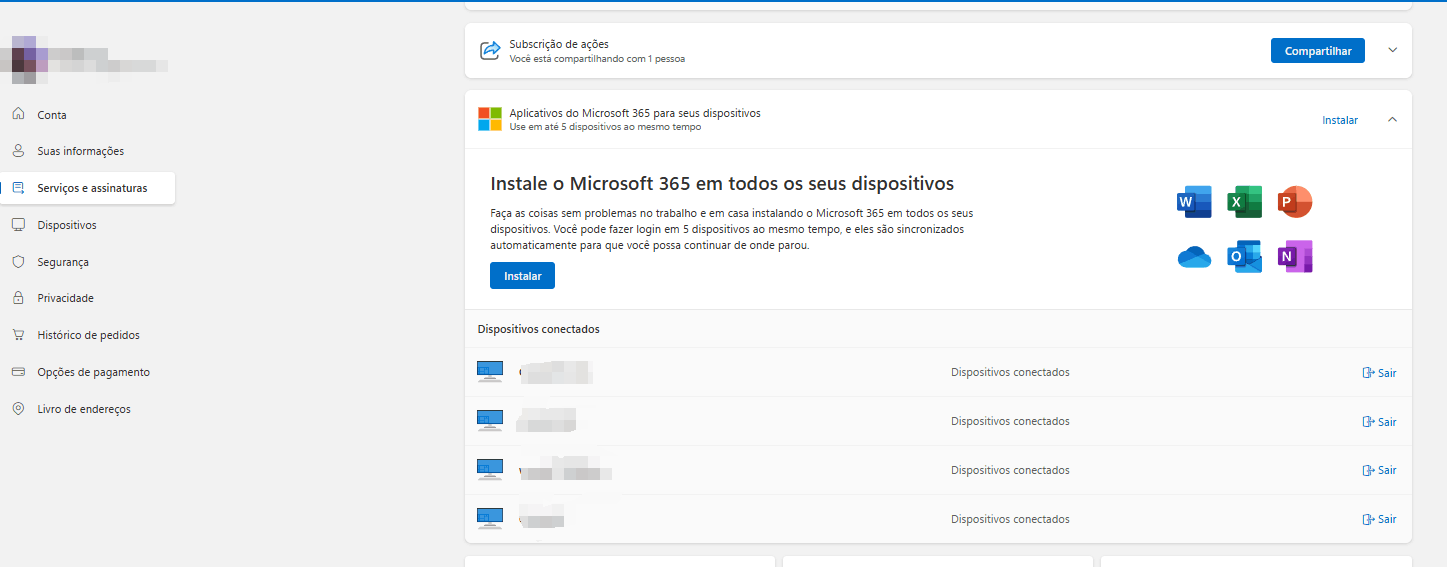
Task: Click the Outlook app icon
Action: click(1244, 257)
